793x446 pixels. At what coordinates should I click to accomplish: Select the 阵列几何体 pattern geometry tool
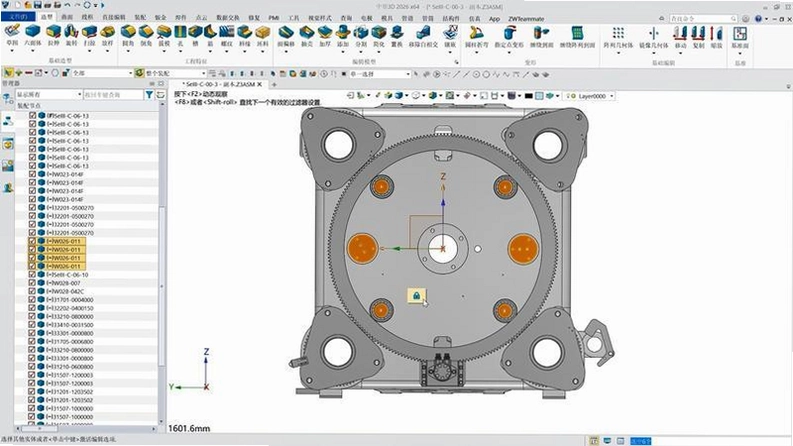(618, 36)
